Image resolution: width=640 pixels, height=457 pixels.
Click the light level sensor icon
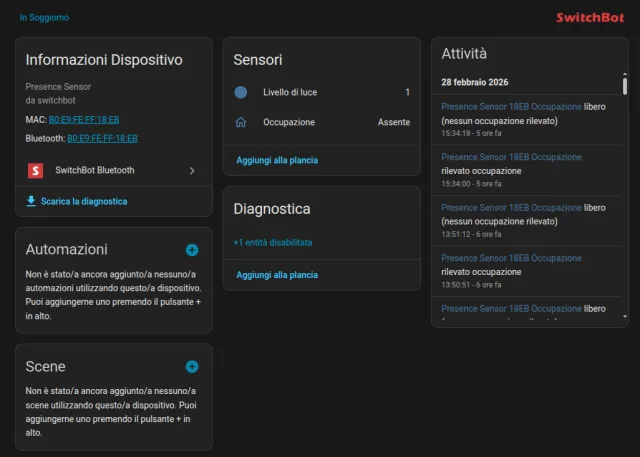pos(240,92)
